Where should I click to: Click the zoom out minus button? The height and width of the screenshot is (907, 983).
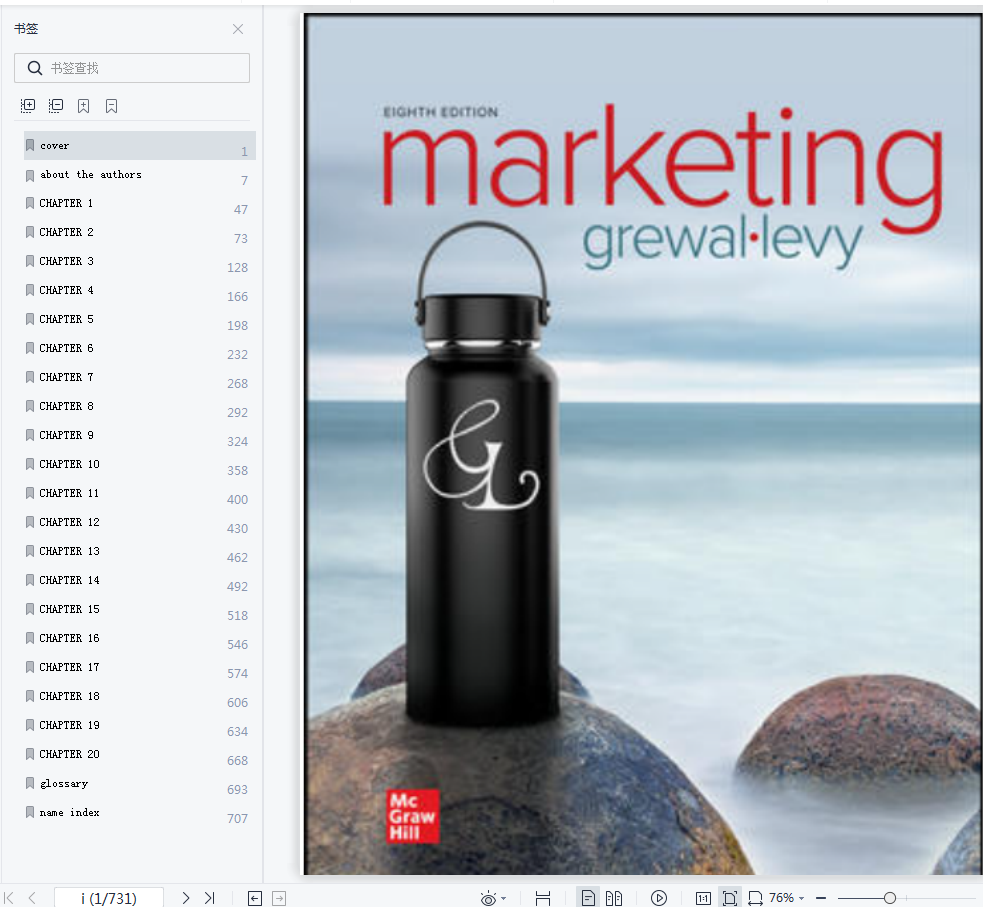click(821, 898)
